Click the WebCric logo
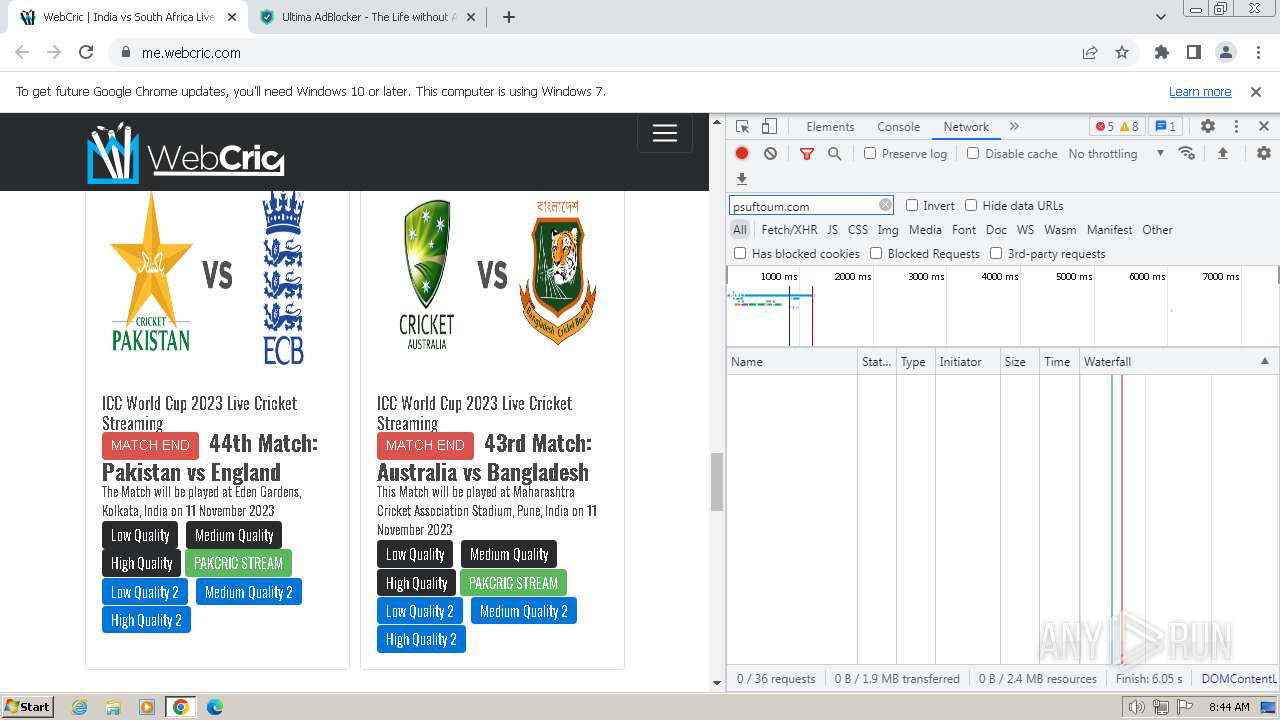The width and height of the screenshot is (1280, 720). pyautogui.click(x=186, y=153)
